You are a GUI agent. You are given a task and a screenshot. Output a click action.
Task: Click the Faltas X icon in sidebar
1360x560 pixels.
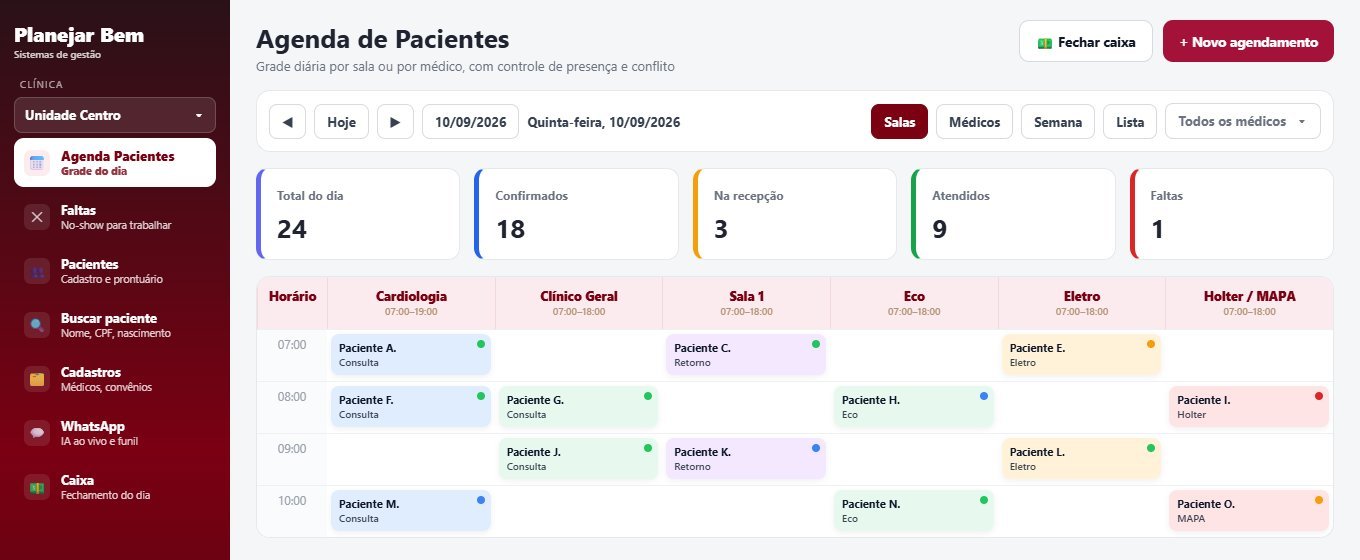[37, 217]
